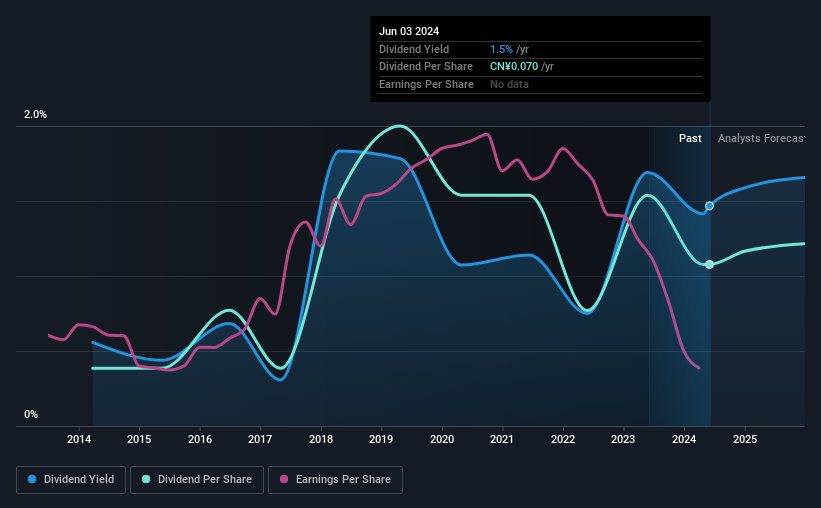Click the 2025 x-axis label

coord(745,439)
